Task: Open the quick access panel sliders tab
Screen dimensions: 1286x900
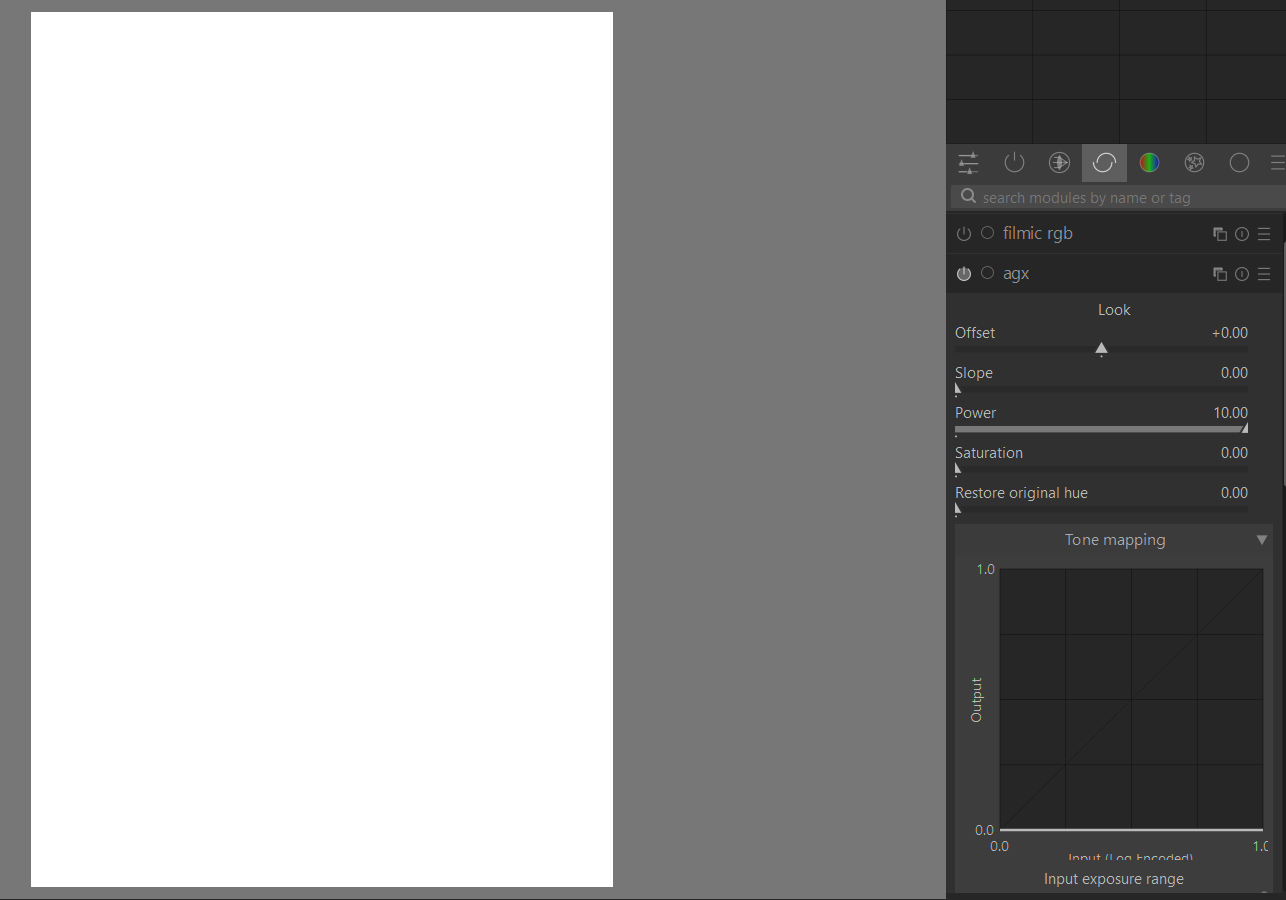Action: [968, 163]
